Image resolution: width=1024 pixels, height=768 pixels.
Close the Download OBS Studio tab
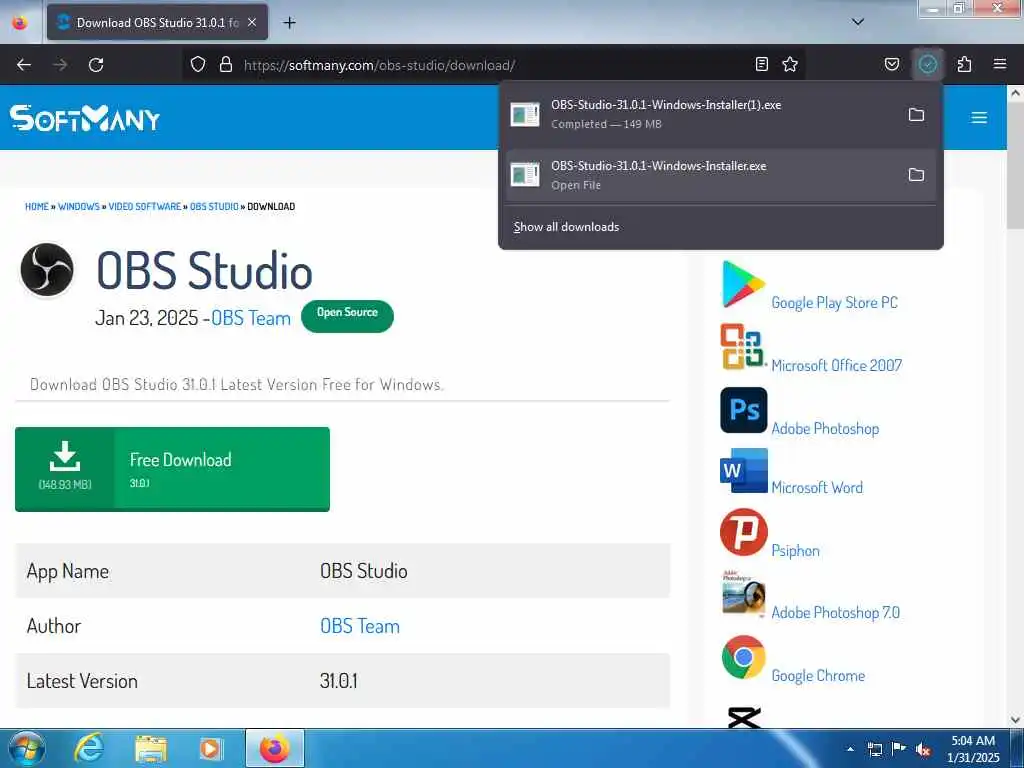252,23
